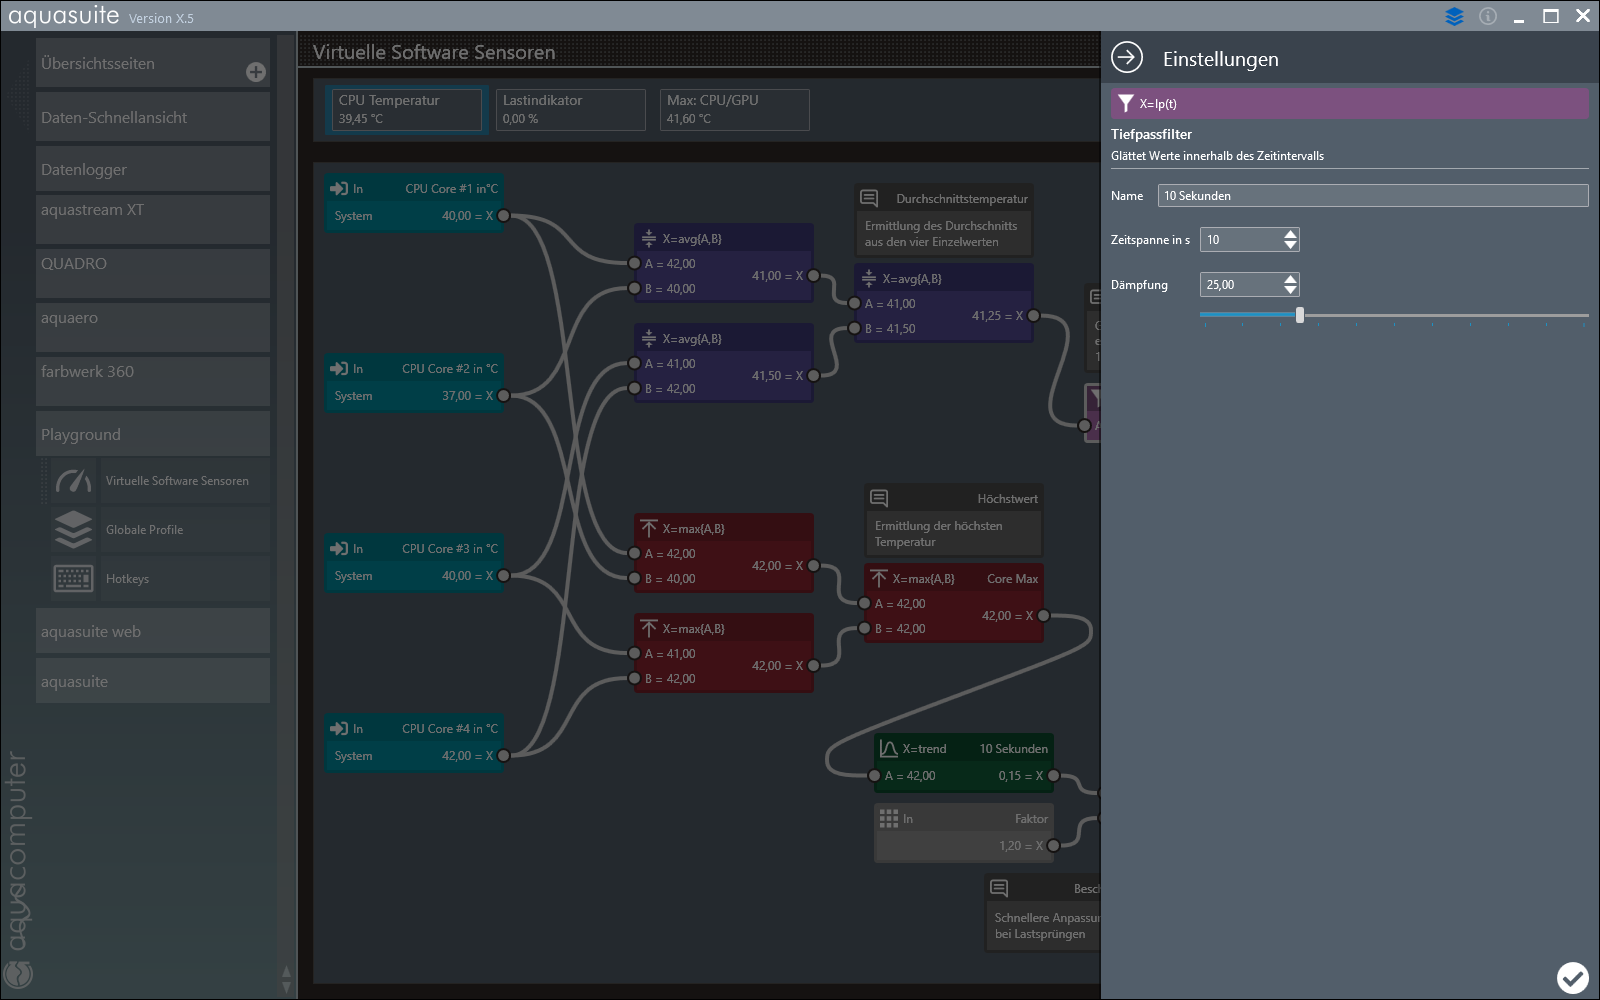The height and width of the screenshot is (1000, 1600).
Task: Add a new overview page with plus icon
Action: 256,72
